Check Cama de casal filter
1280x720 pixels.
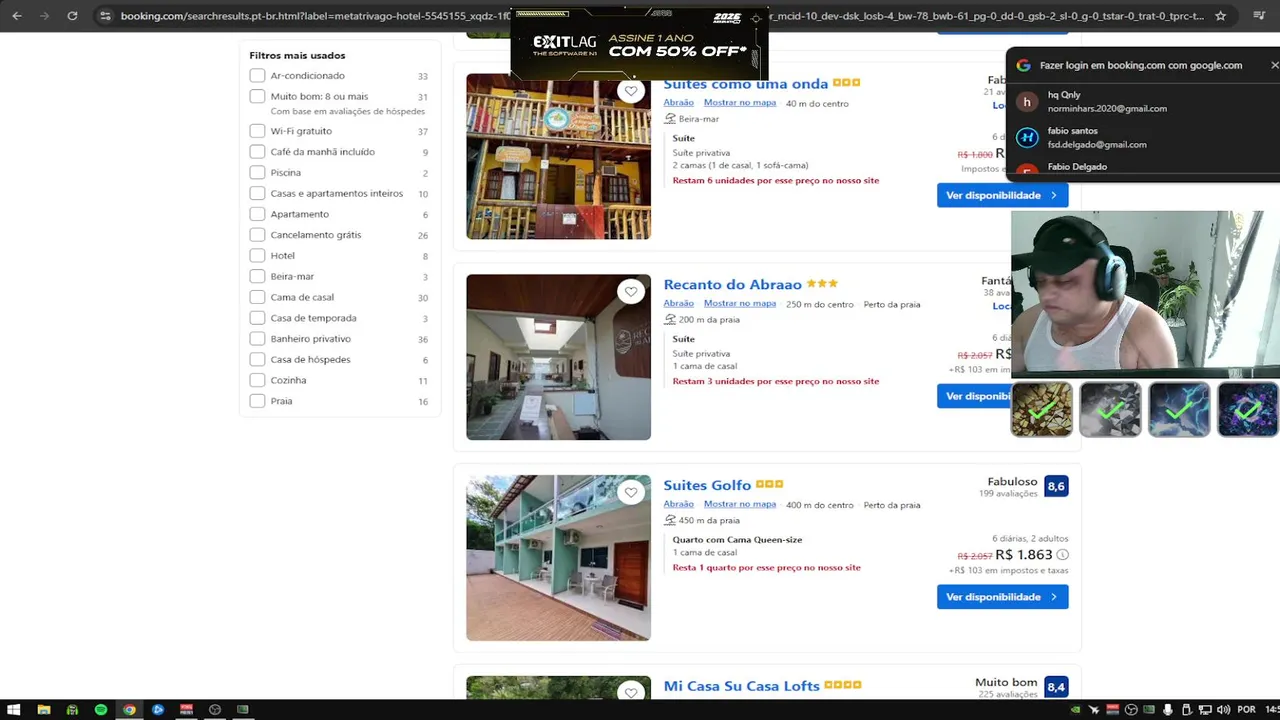tap(257, 297)
